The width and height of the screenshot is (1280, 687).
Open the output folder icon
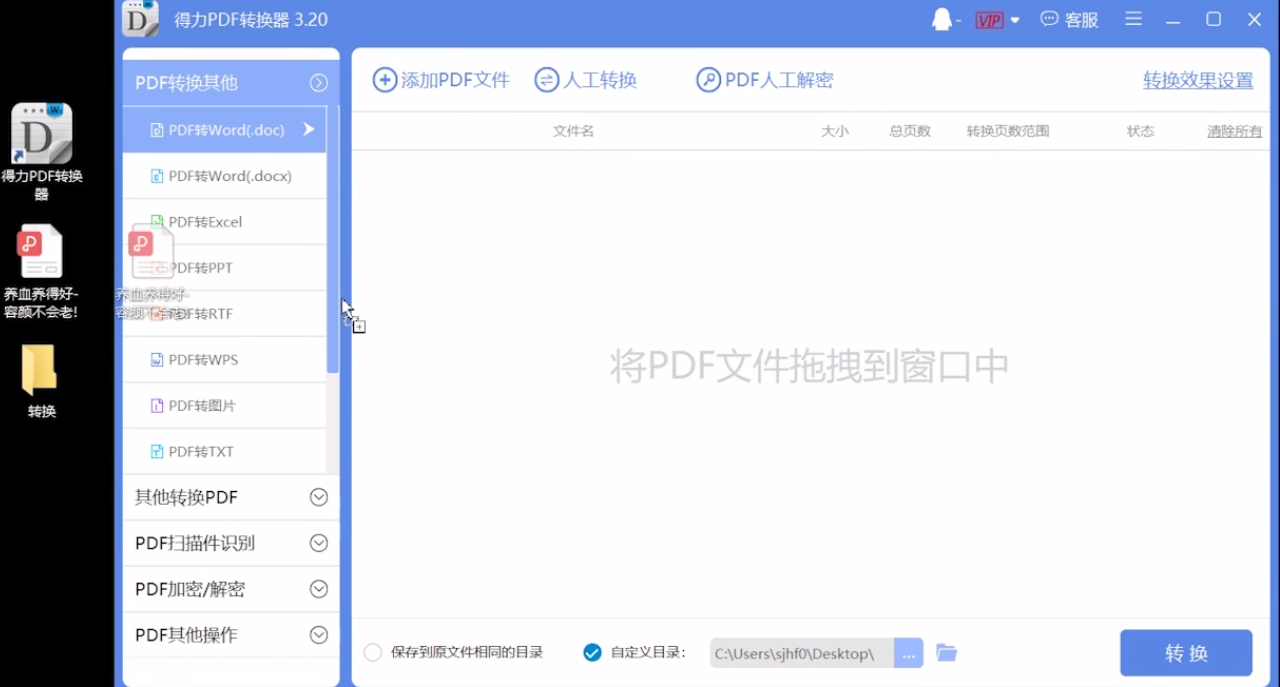[x=947, y=653]
